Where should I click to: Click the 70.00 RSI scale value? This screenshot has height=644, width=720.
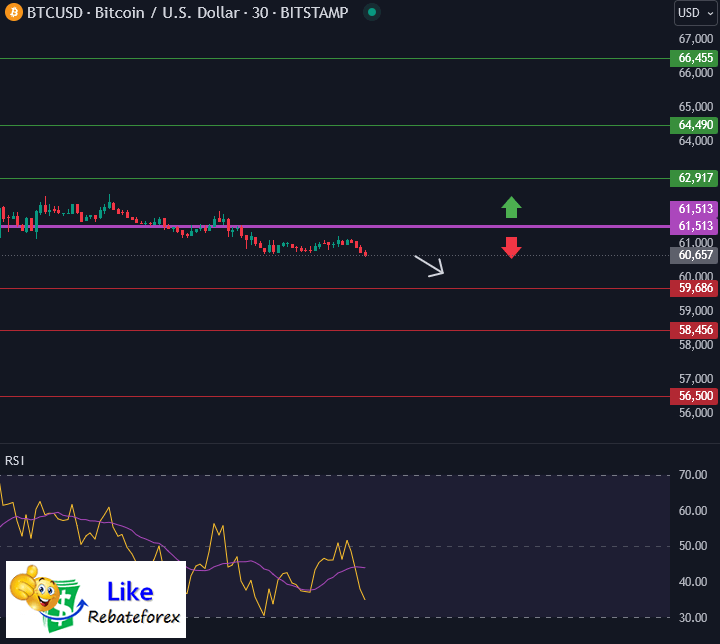693,475
